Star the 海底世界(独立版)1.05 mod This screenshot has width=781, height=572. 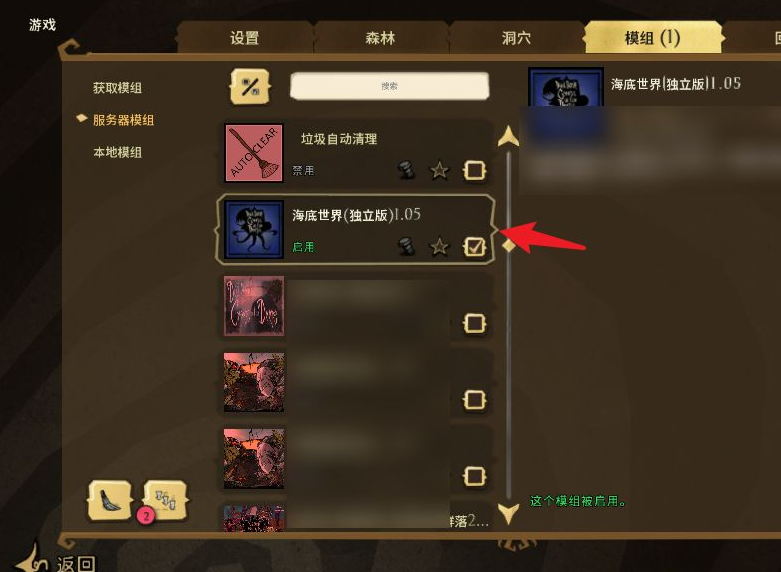pos(439,247)
